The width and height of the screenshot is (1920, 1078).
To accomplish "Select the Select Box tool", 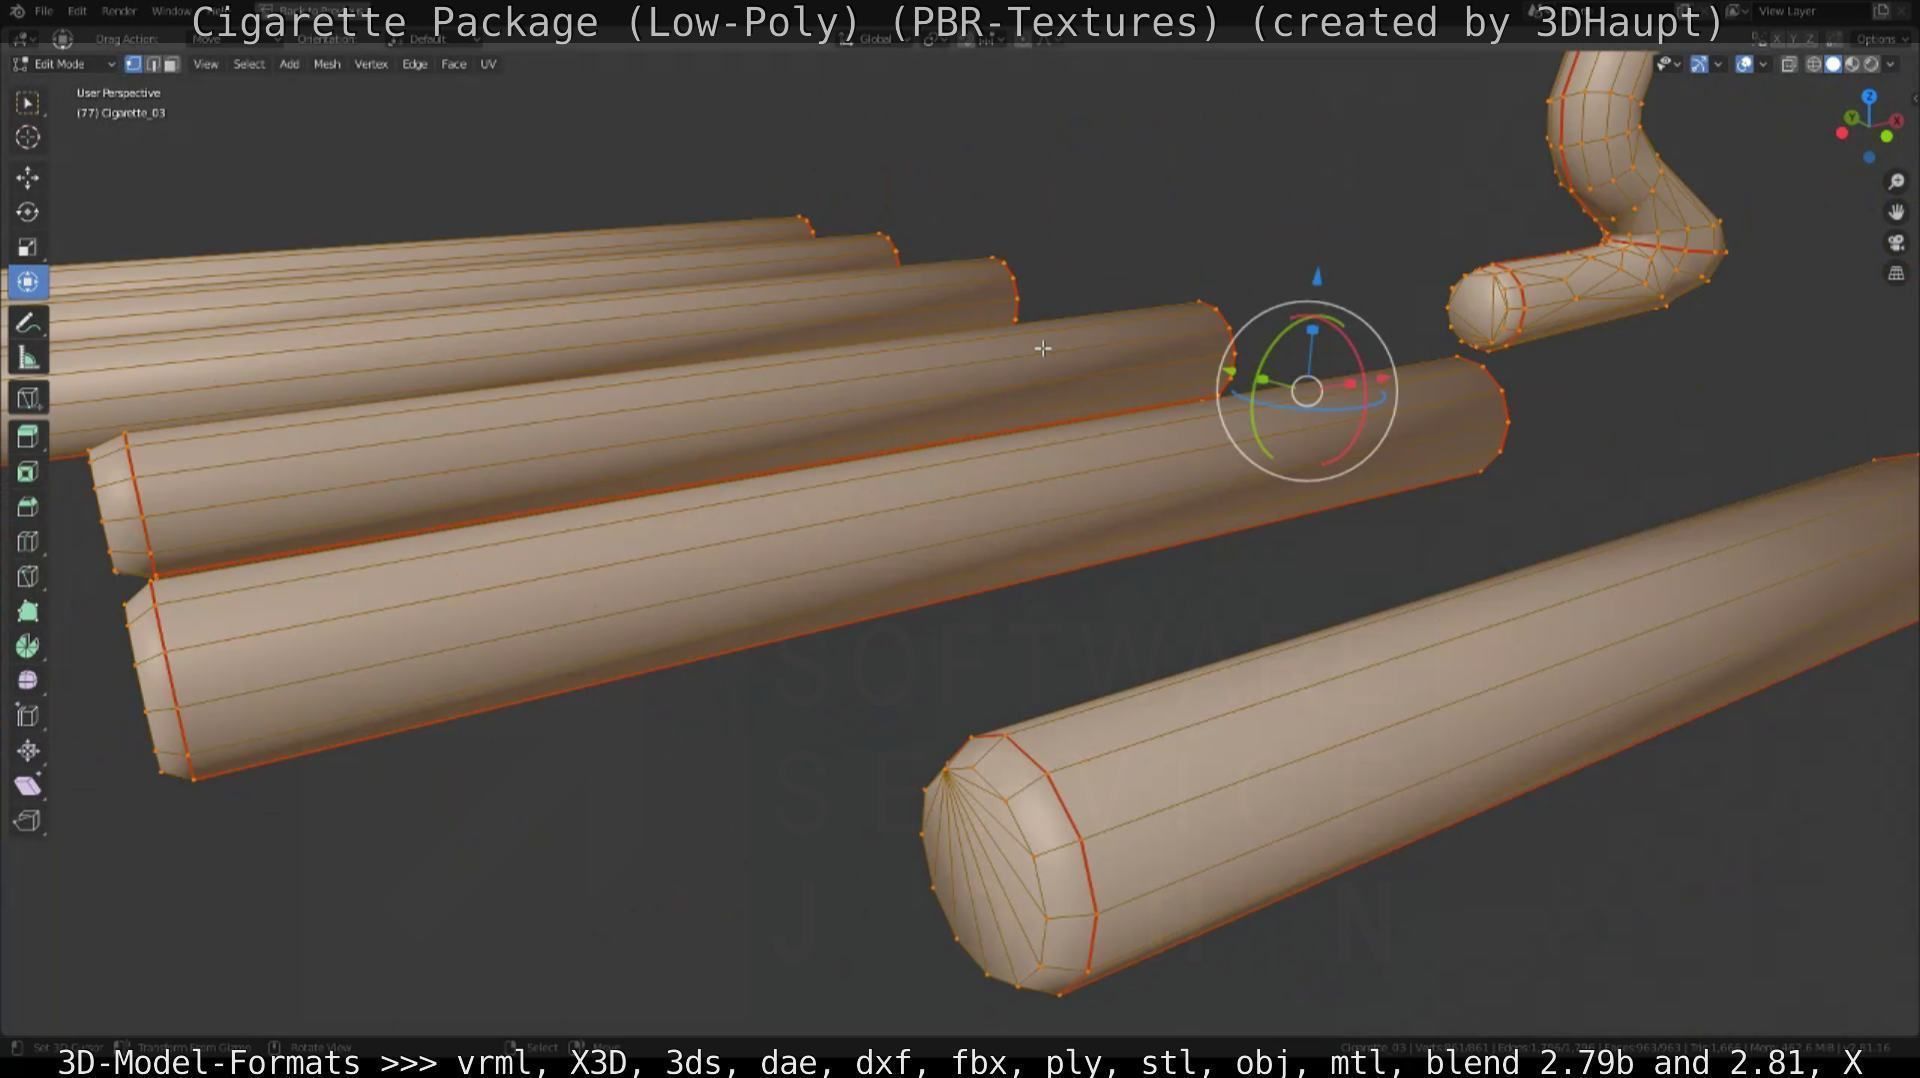I will coord(28,103).
